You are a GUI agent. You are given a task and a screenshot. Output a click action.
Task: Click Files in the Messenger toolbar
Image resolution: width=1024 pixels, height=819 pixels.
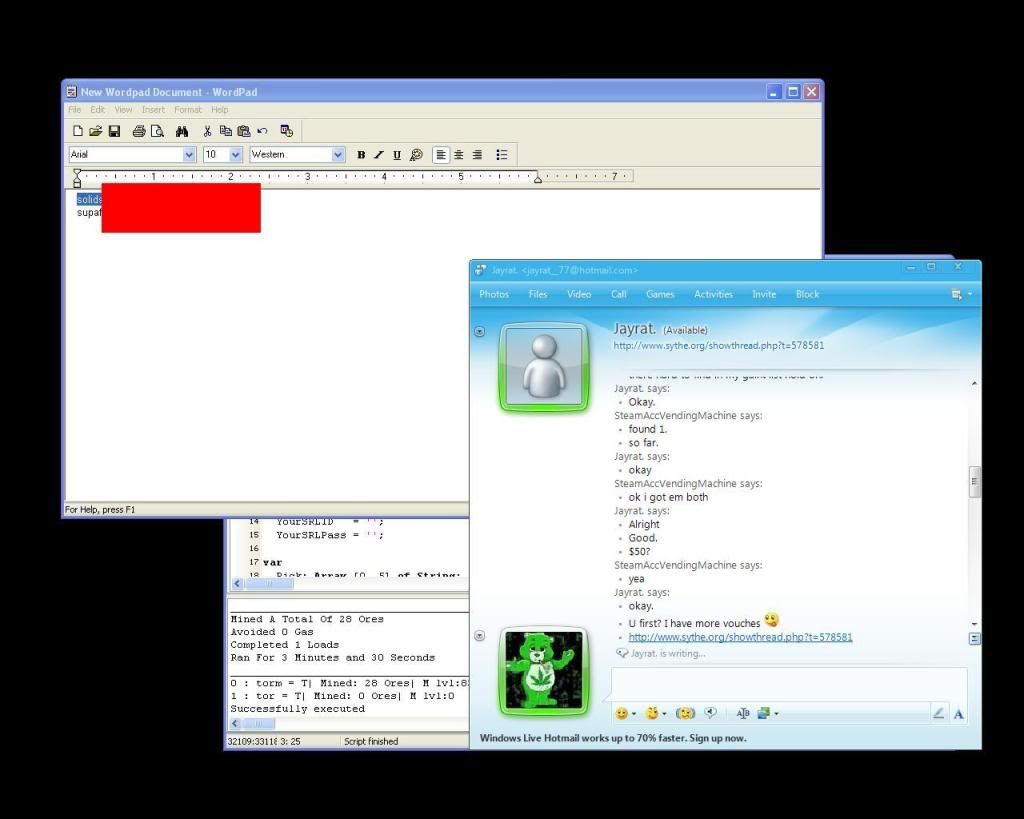tap(537, 295)
